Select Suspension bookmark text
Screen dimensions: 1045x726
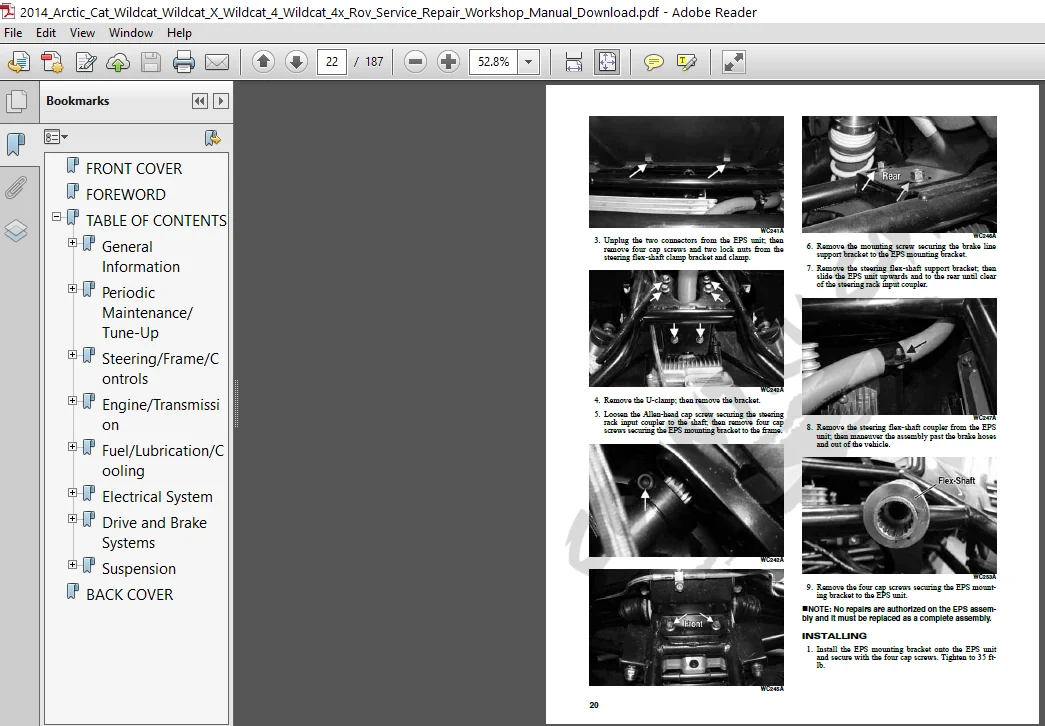[x=139, y=569]
